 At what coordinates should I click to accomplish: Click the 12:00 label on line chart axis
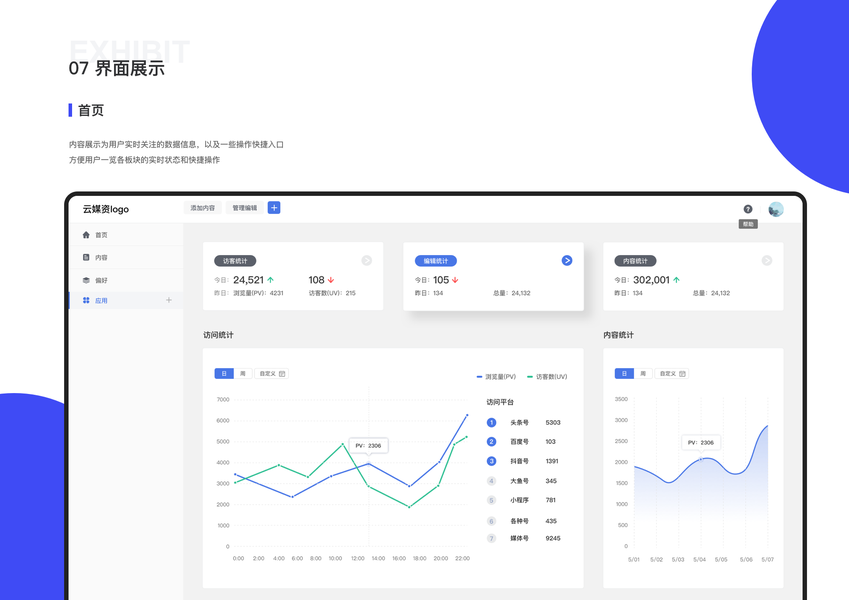pyautogui.click(x=357, y=558)
